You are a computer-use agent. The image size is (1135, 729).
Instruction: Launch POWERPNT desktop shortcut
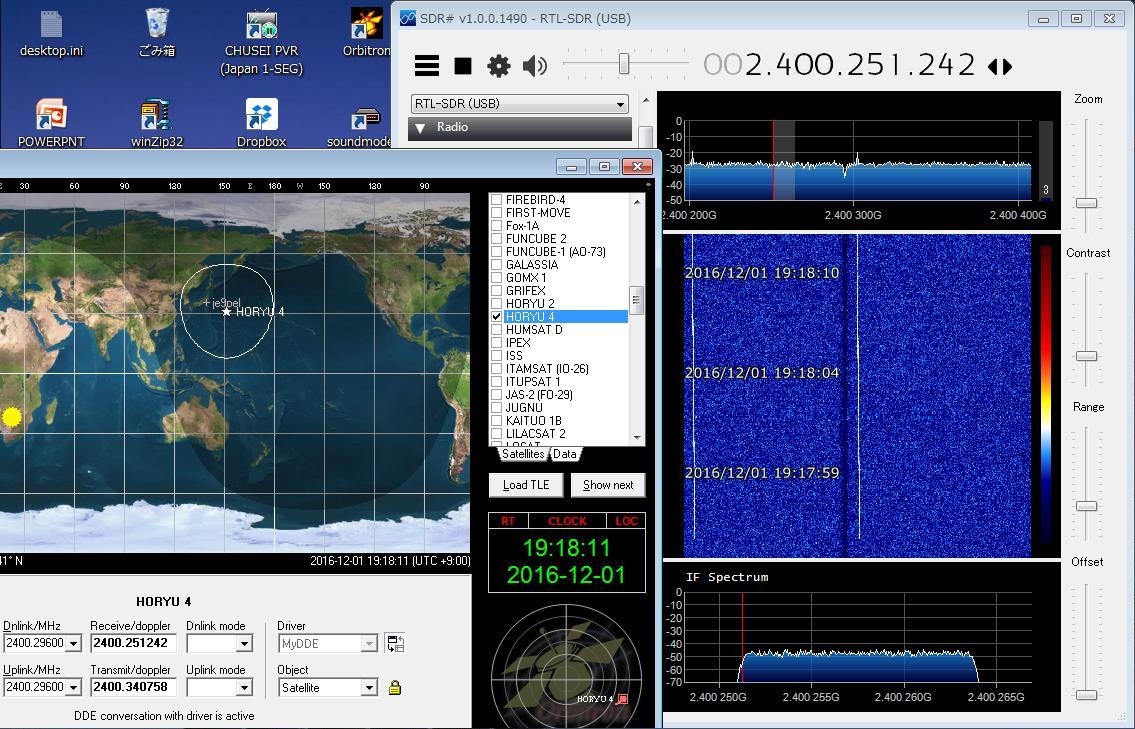(51, 123)
